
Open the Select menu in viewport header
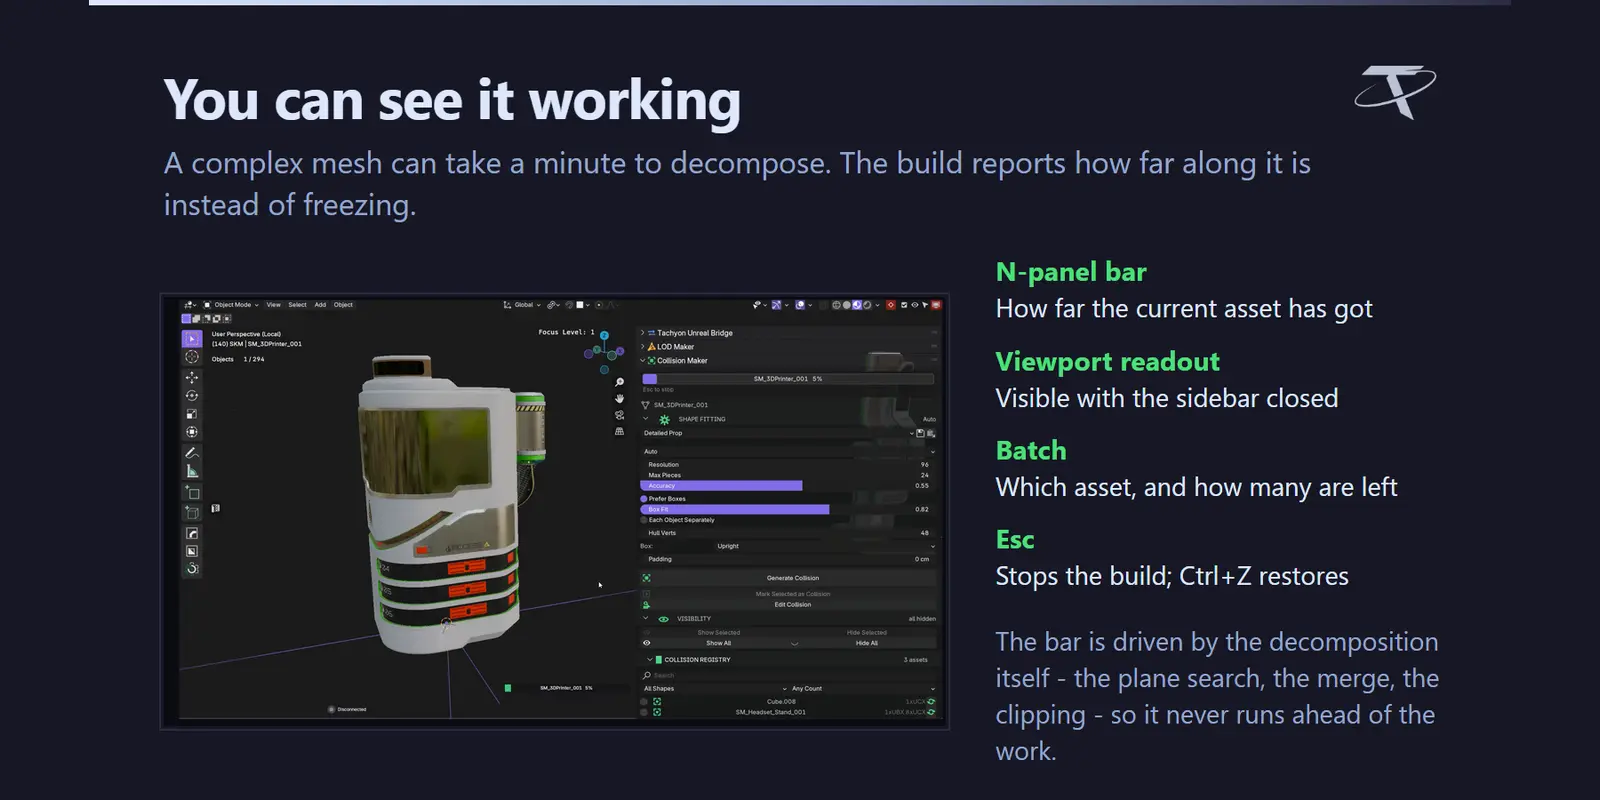tap(298, 305)
